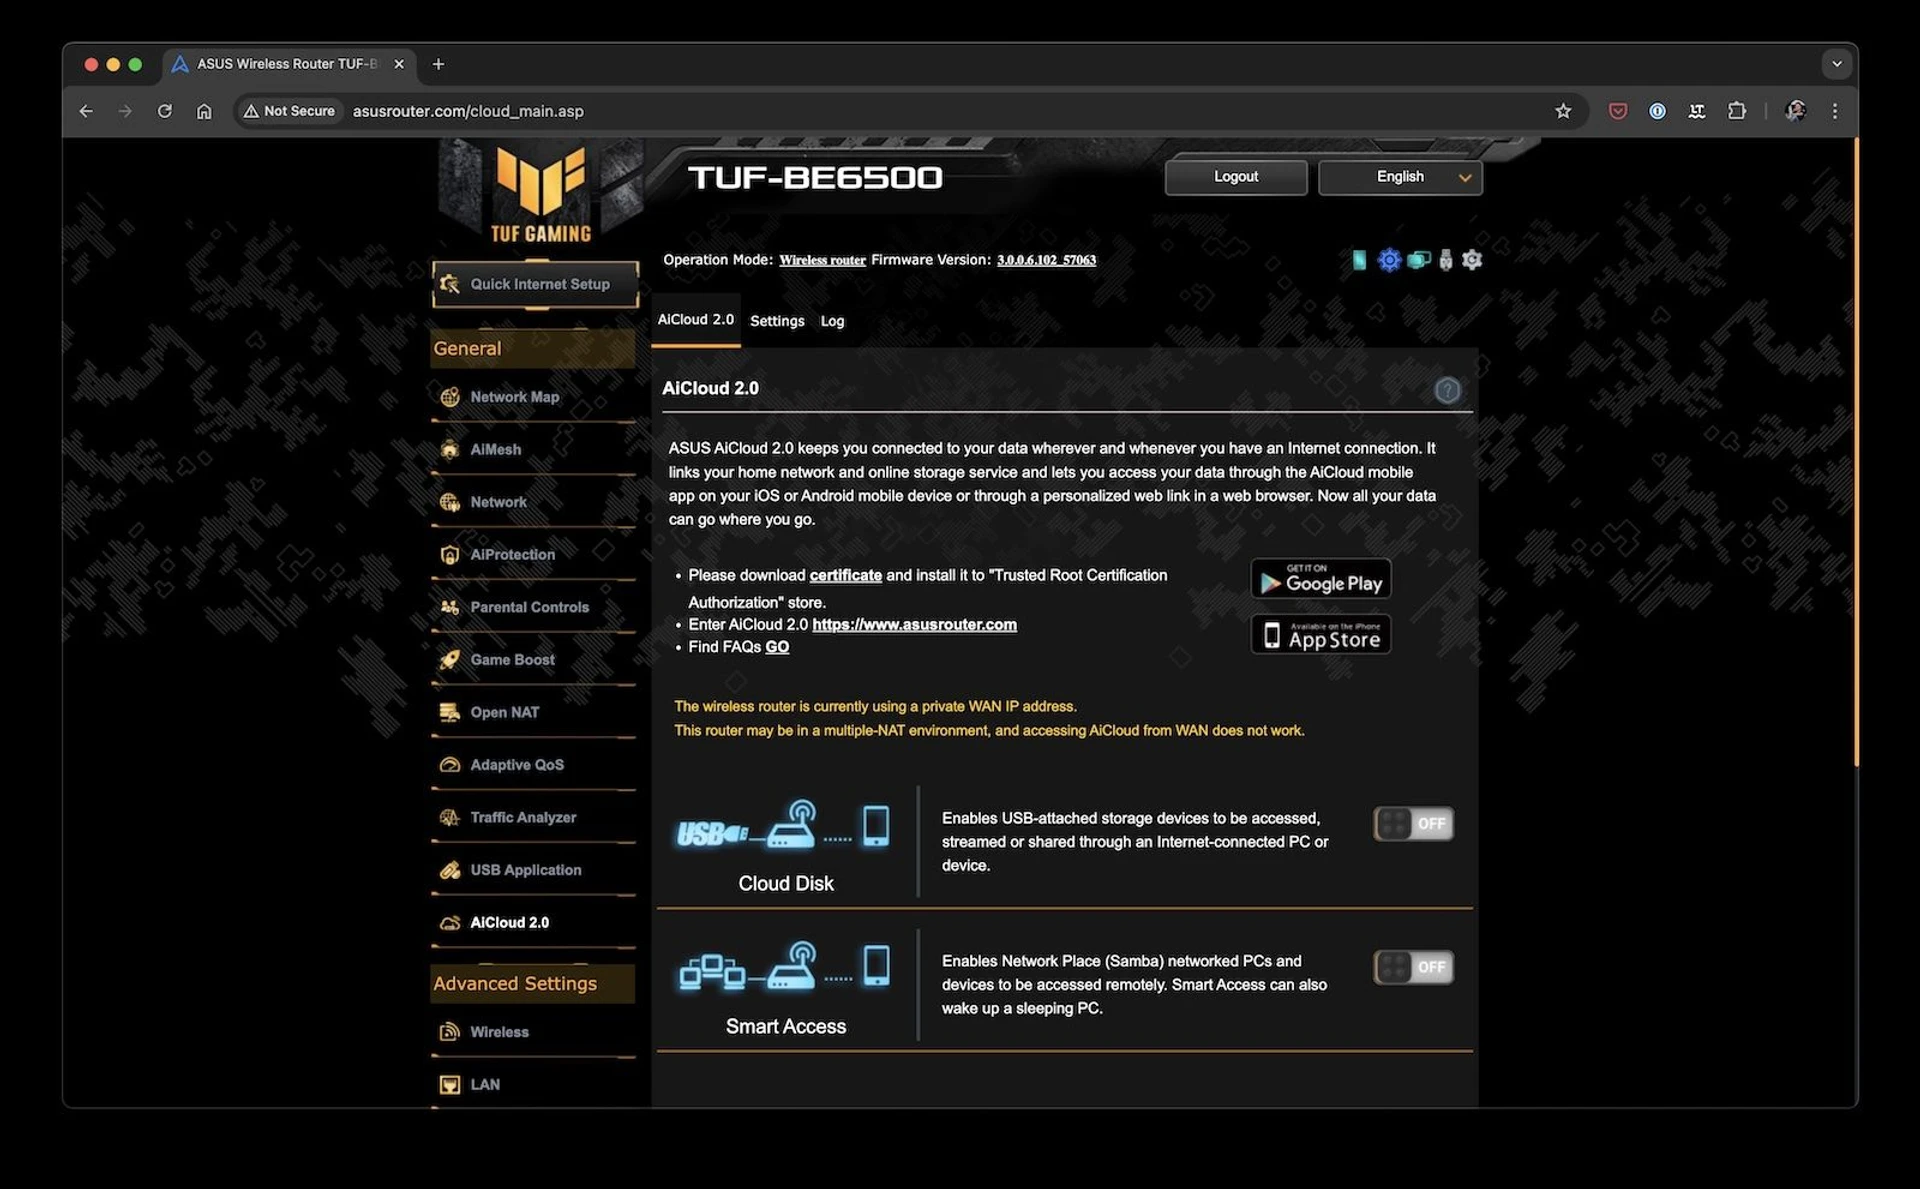Open Adaptive QoS in the sidebar

tap(533, 765)
